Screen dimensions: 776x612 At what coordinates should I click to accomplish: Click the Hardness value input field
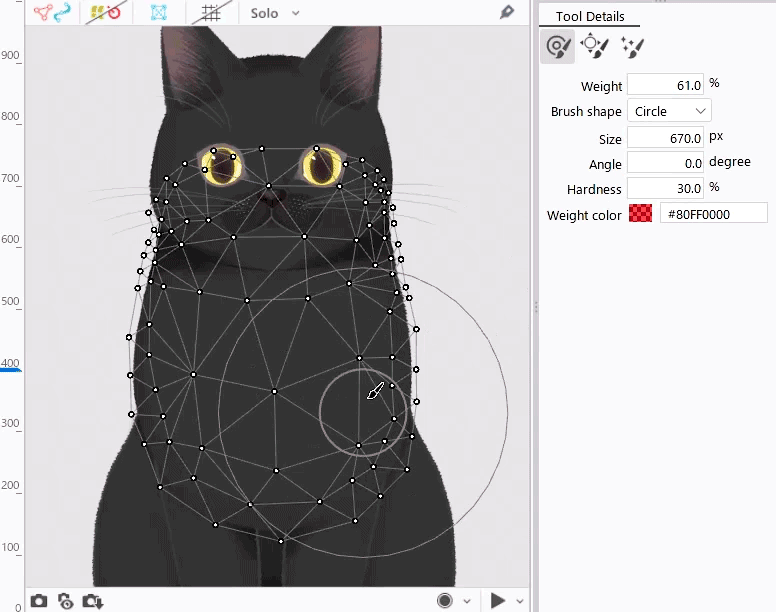coord(665,189)
